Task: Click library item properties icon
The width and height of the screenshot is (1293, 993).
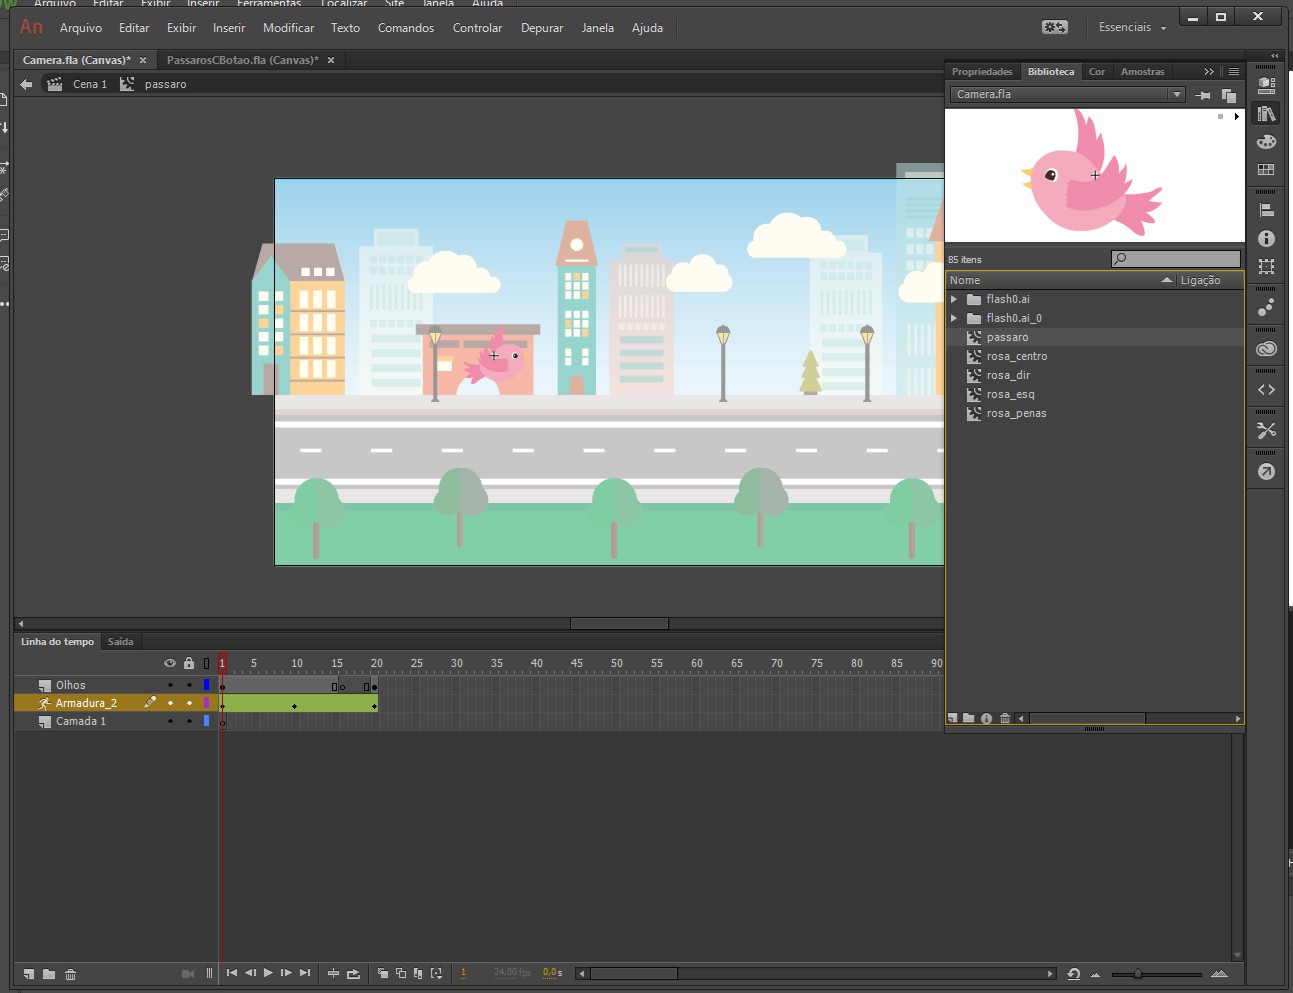Action: point(986,718)
